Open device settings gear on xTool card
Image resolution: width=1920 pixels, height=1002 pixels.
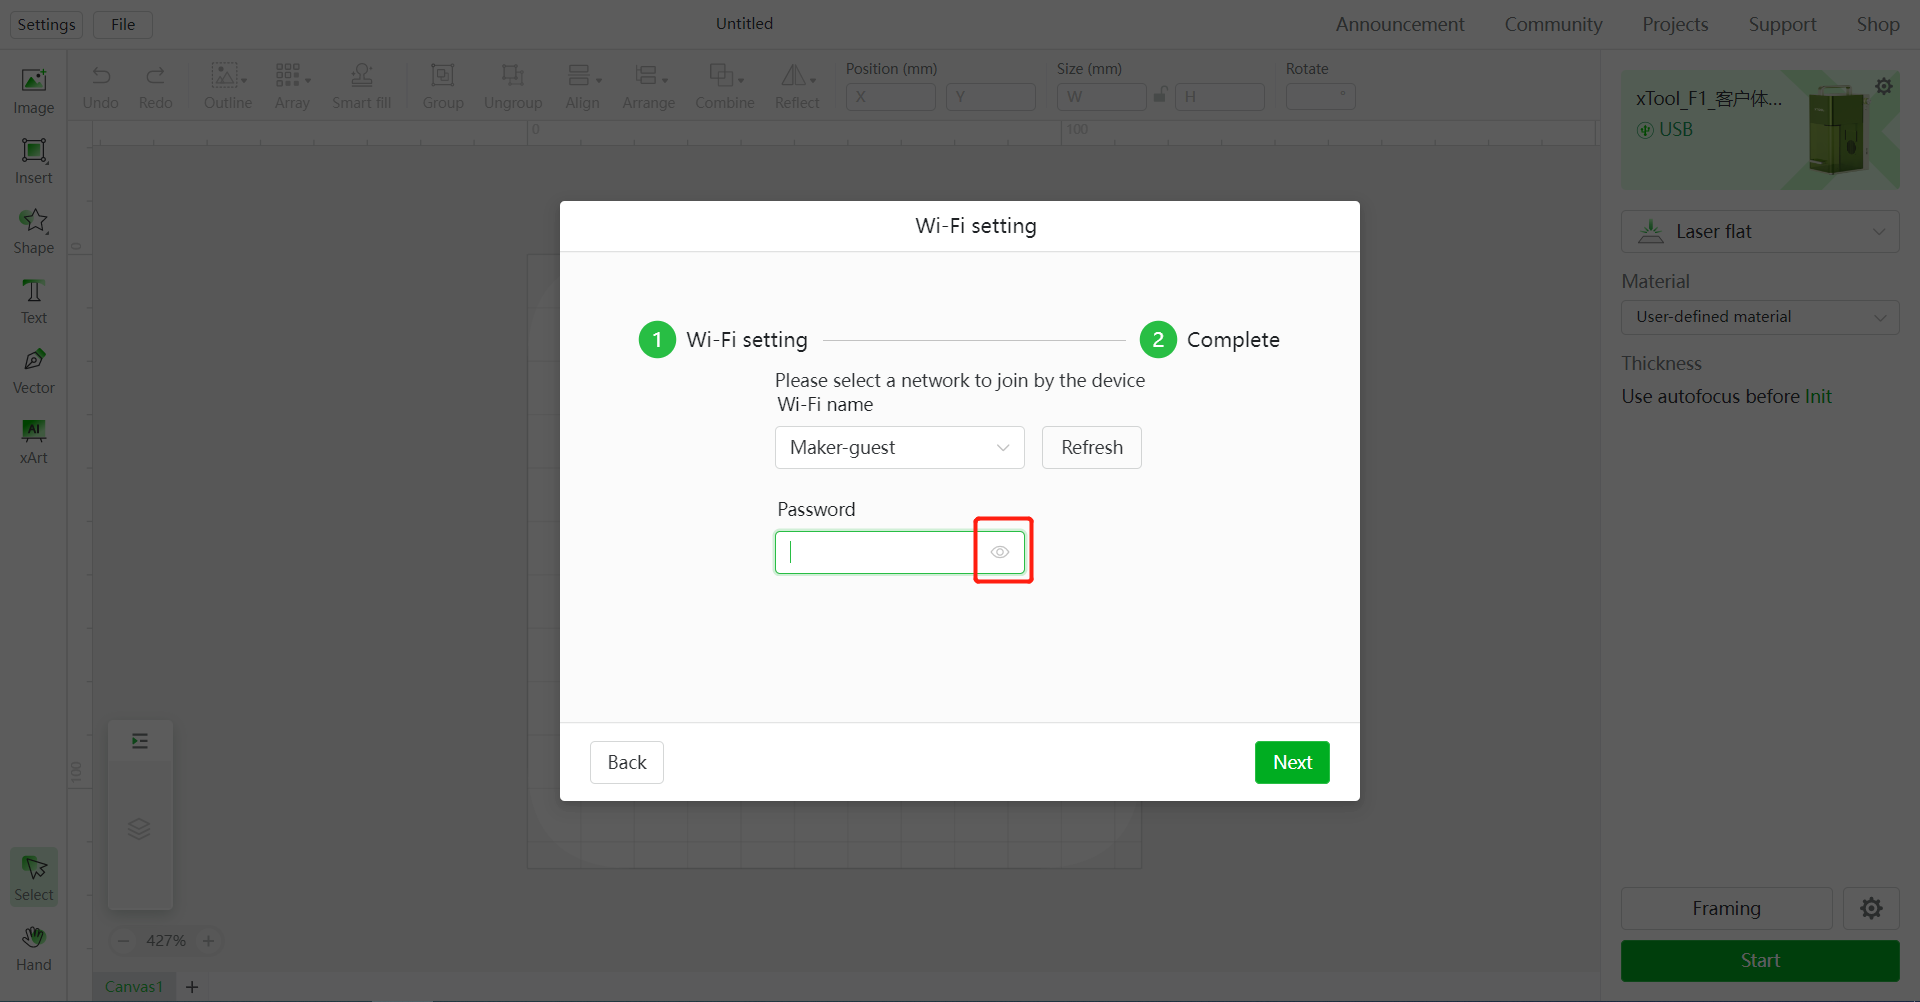point(1884,86)
